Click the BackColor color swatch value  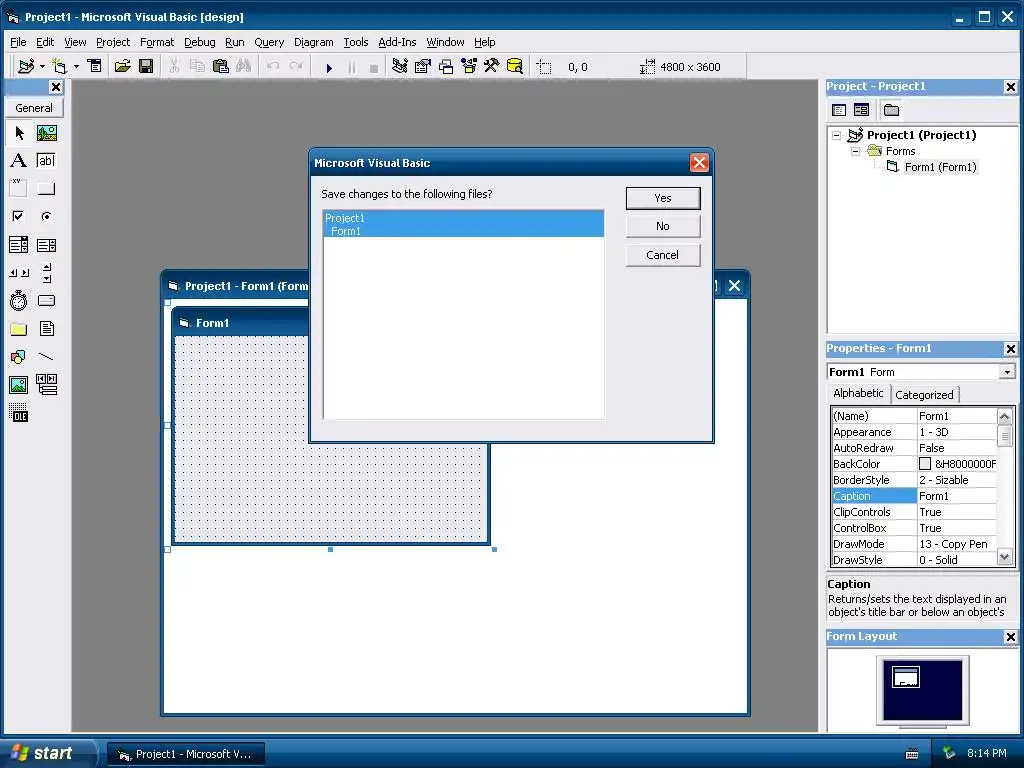(925, 464)
